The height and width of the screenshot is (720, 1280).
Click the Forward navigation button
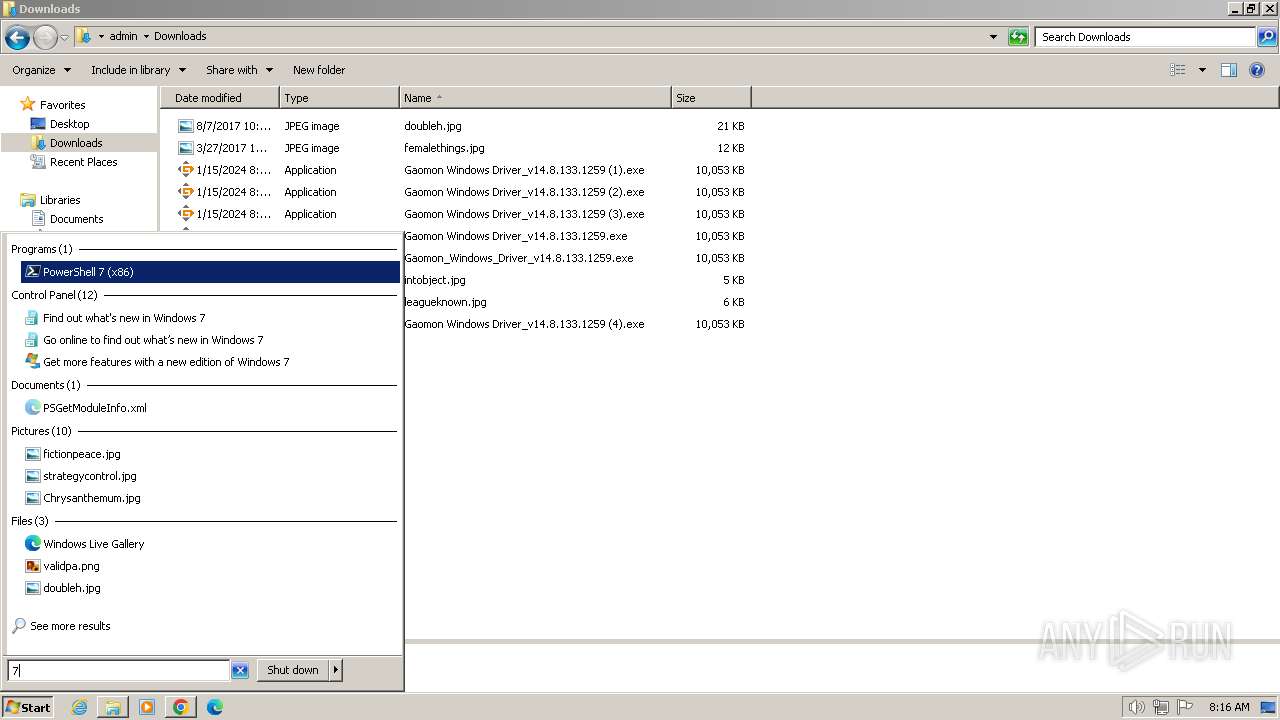point(45,37)
